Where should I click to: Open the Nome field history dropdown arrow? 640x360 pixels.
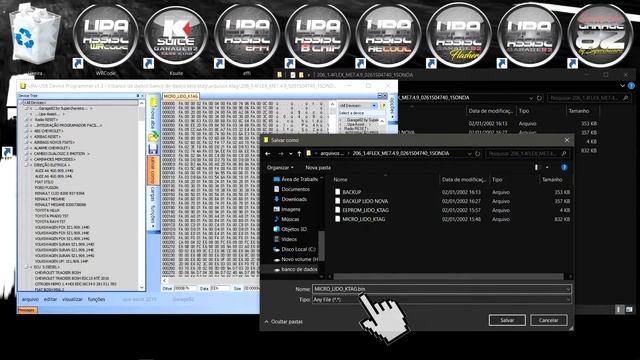(567, 289)
